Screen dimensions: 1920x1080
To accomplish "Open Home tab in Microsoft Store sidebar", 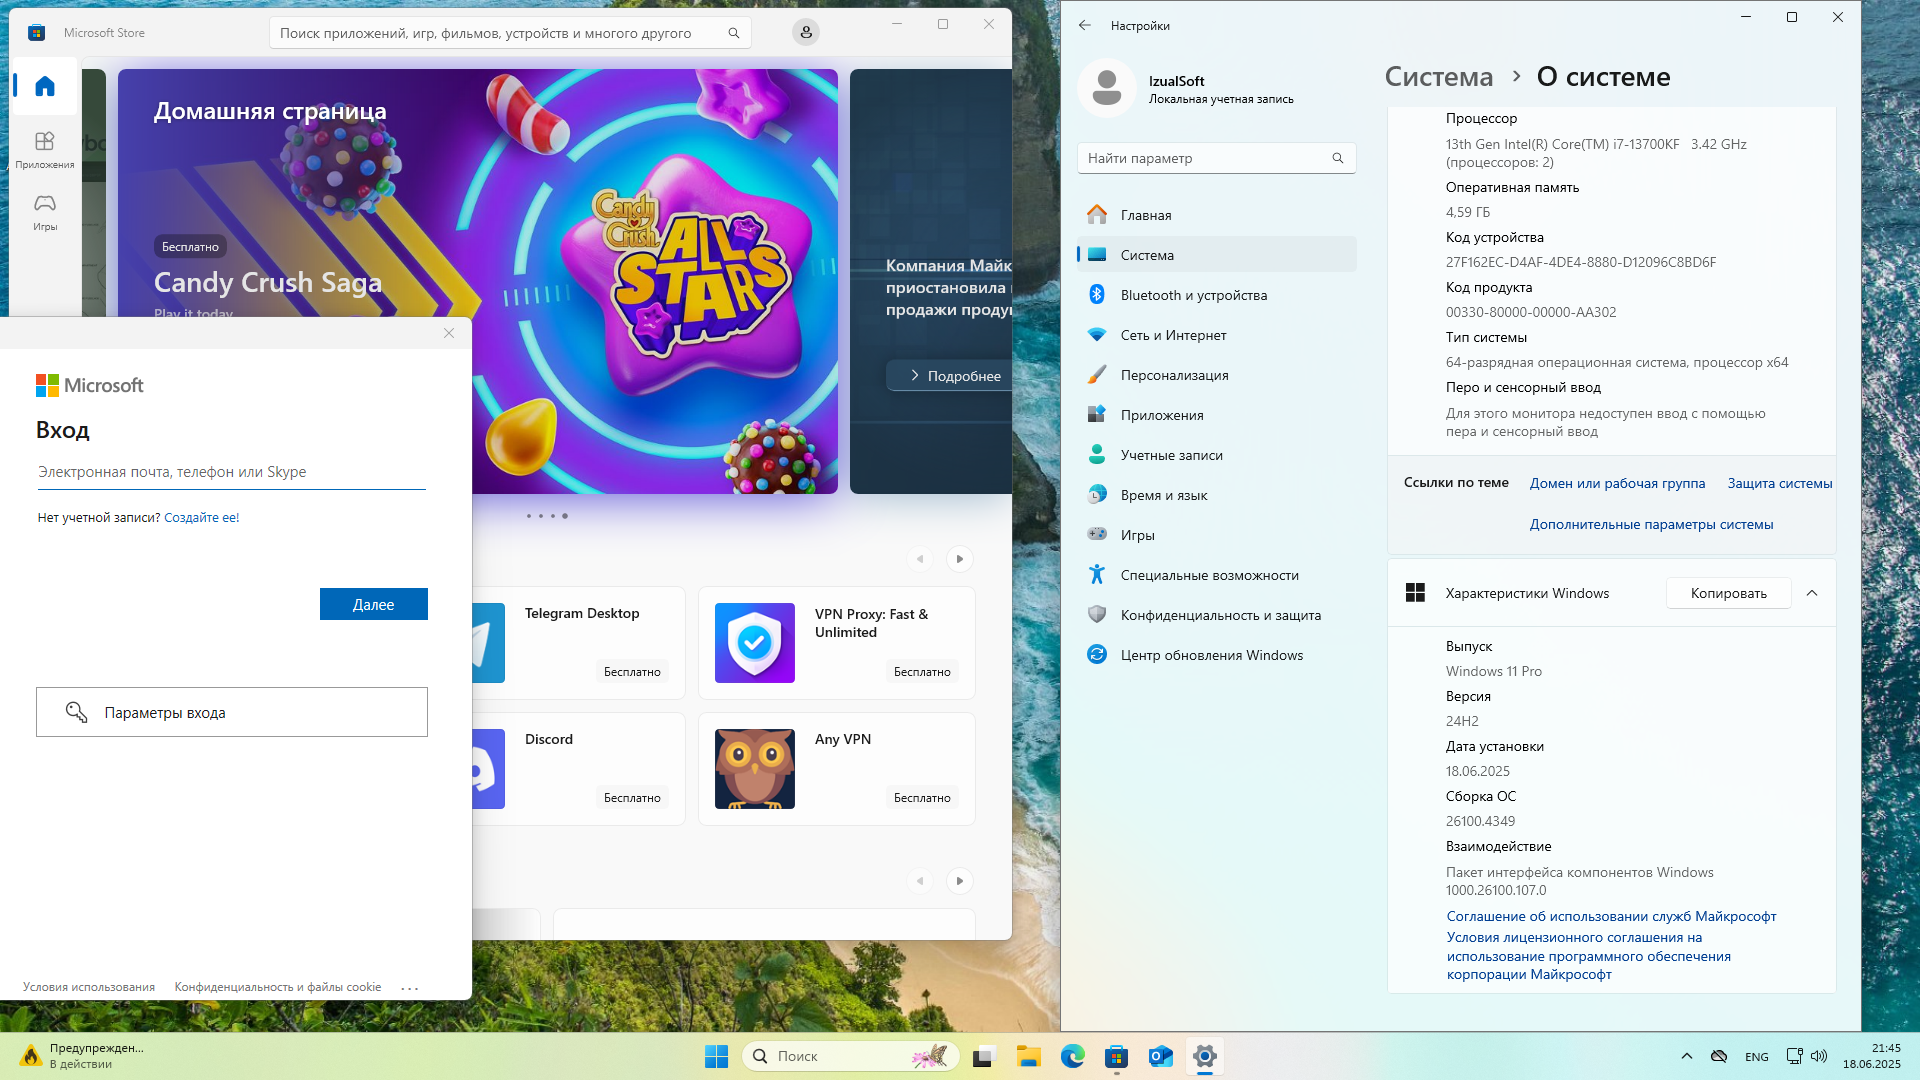I will pyautogui.click(x=45, y=86).
